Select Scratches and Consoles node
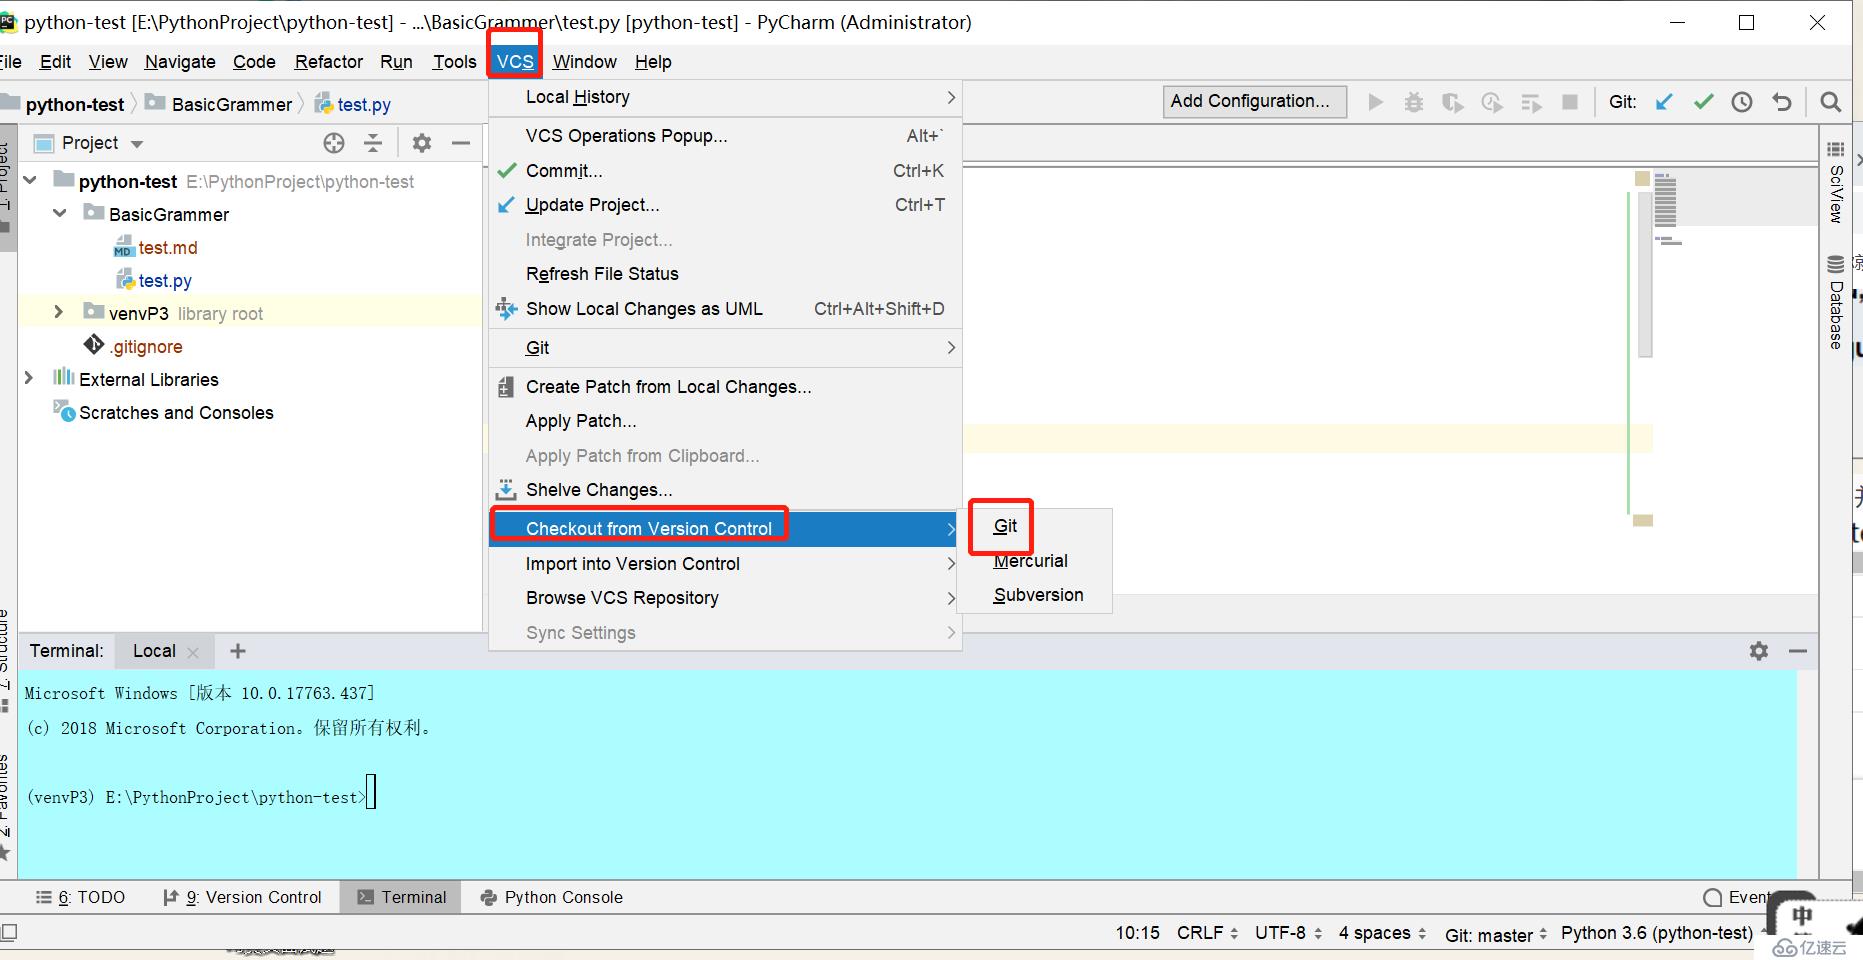The height and width of the screenshot is (960, 1863). [x=164, y=412]
